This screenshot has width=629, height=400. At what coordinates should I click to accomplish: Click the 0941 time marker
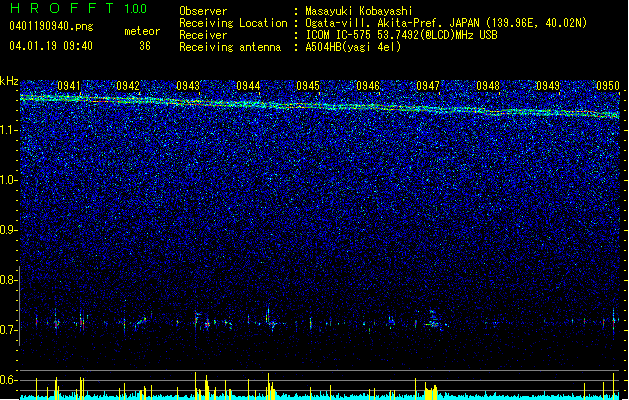click(69, 86)
